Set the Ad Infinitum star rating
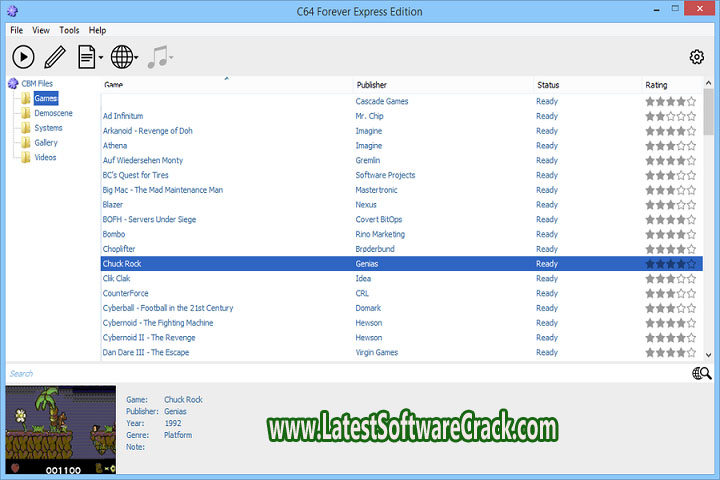Screen dimensions: 720x480 pos(670,116)
